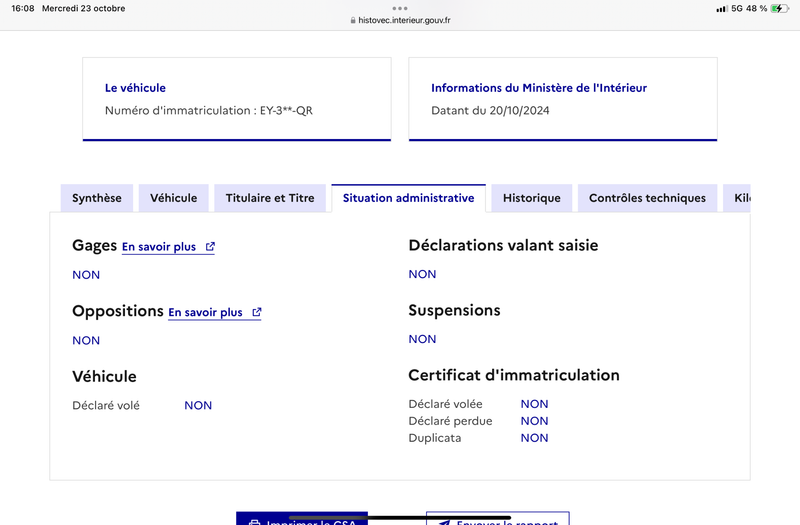Viewport: 800px width, 525px height.
Task: Open the Synthèse tab
Action: click(97, 198)
